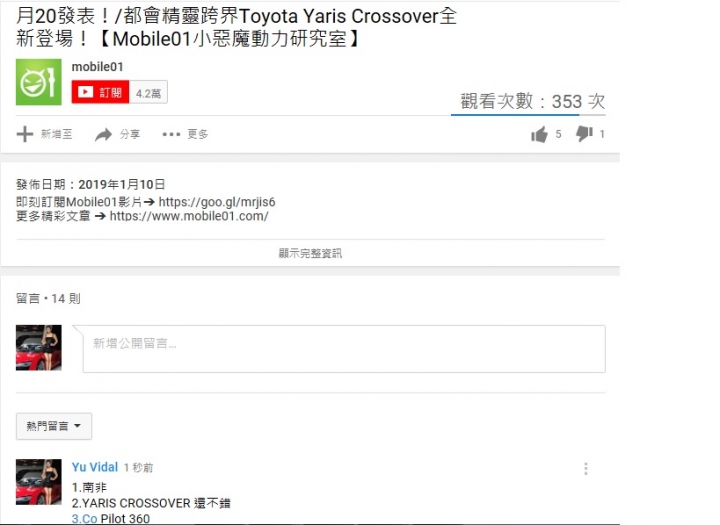This screenshot has width=720, height=525.
Task: Click the plus icon for 新增至
Action: 25,134
